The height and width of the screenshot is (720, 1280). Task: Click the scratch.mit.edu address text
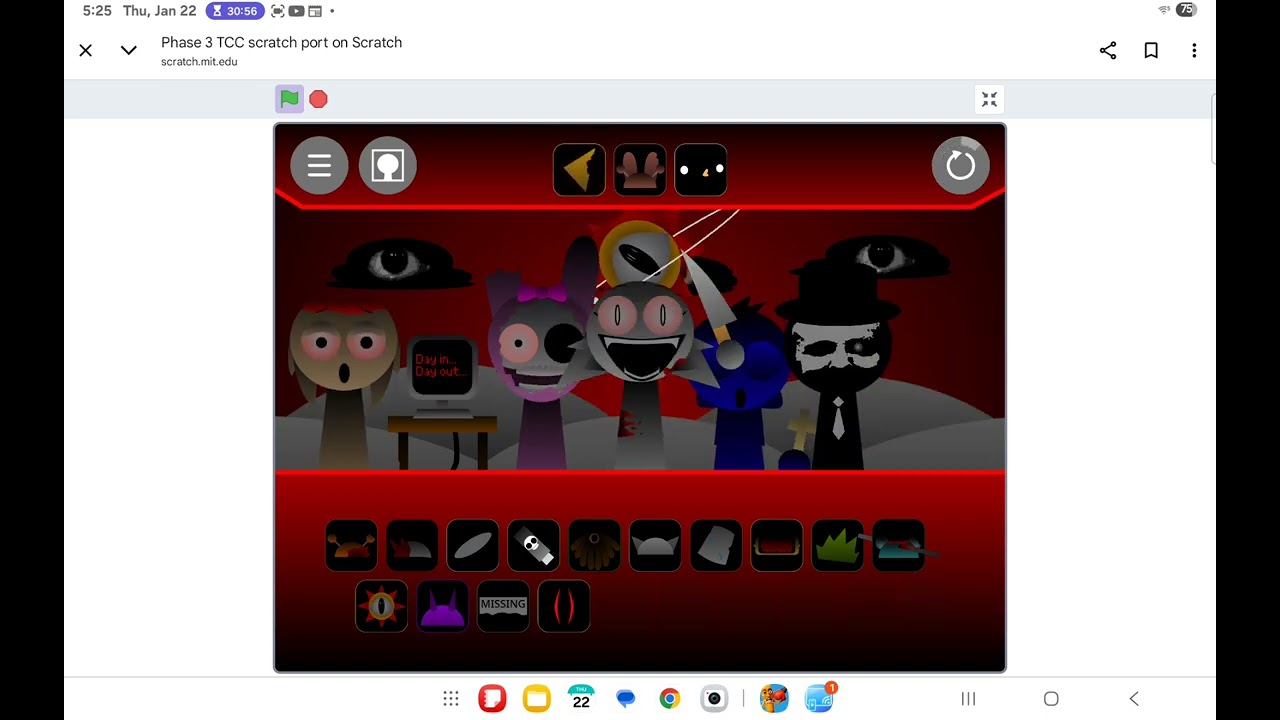tap(199, 62)
